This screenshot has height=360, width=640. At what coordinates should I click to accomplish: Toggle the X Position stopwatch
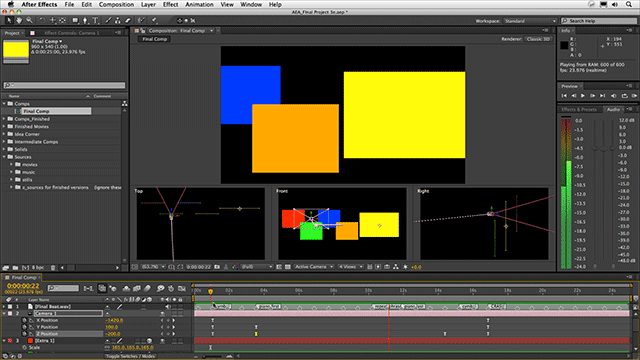click(24, 320)
